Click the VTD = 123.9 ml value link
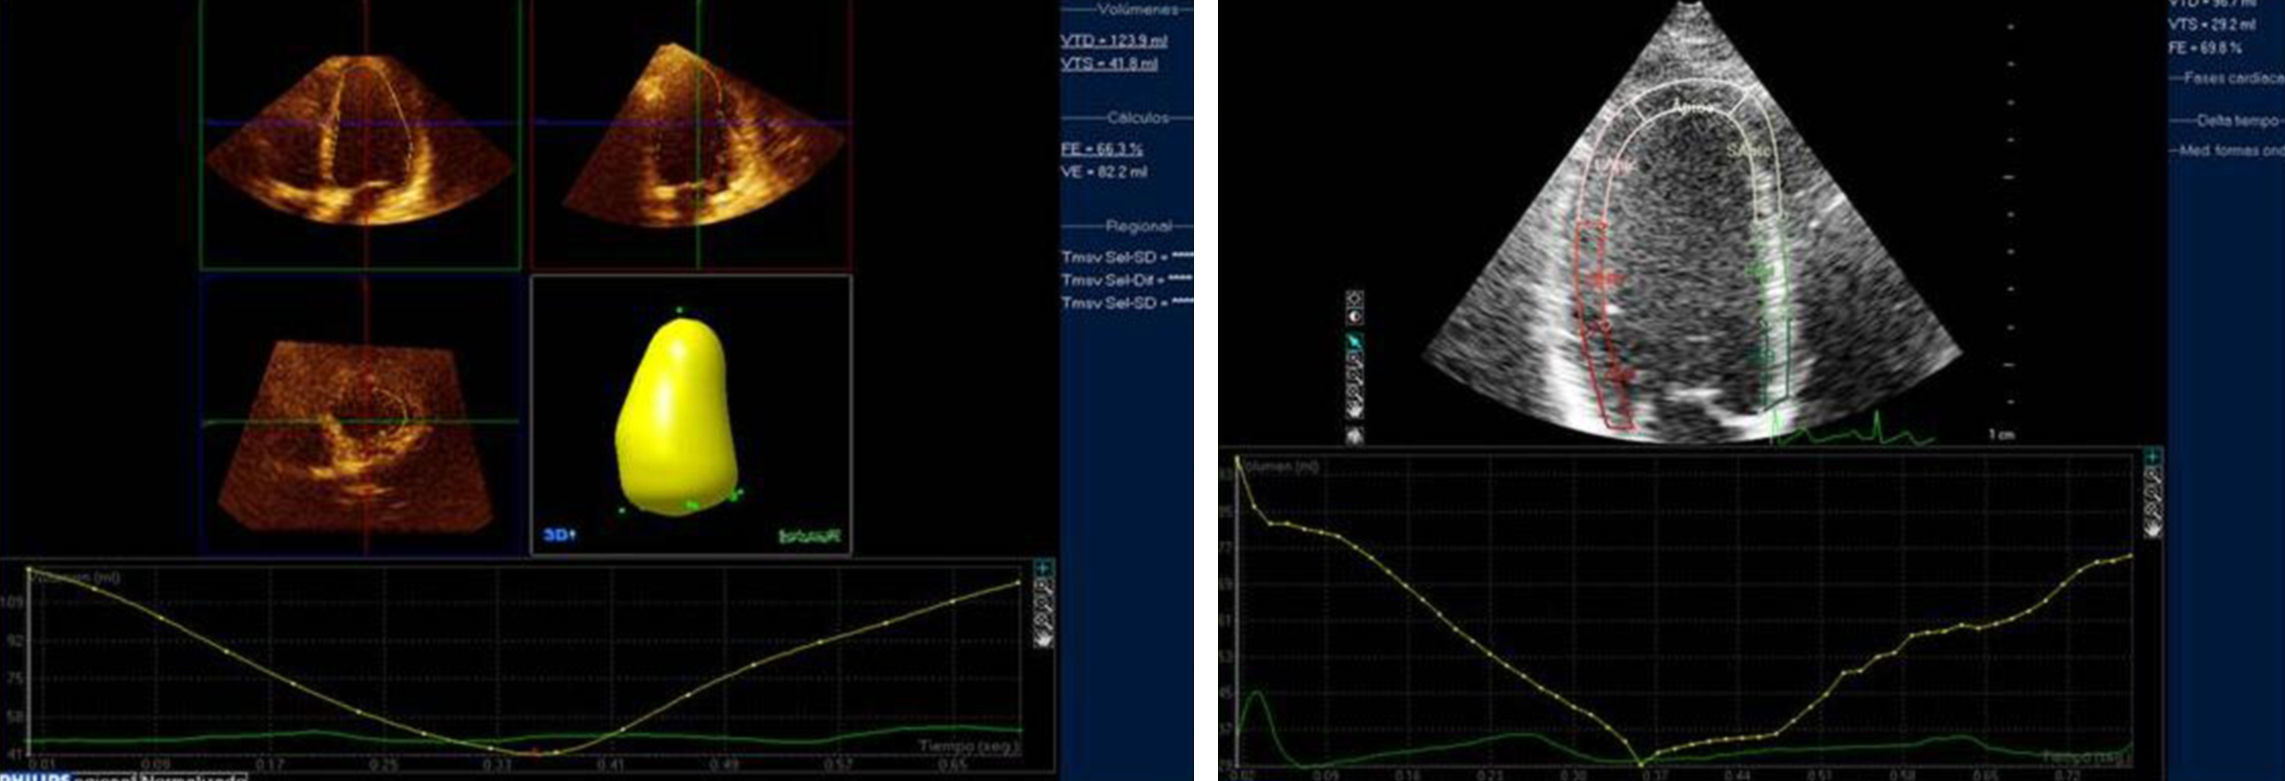Image resolution: width=2285 pixels, height=781 pixels. pyautogui.click(x=1113, y=41)
